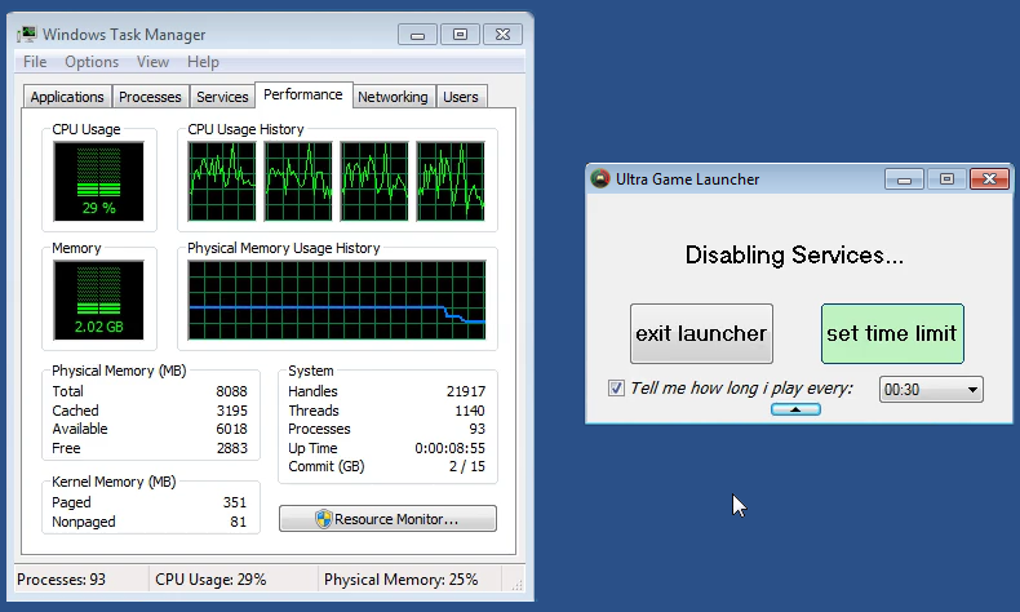
Task: Click the Ultra Game Launcher title bar icon
Action: [600, 179]
